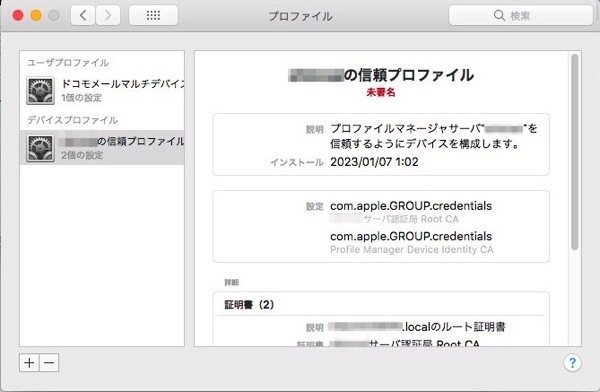
Task: Go back with the left chevron button
Action: click(x=83, y=15)
